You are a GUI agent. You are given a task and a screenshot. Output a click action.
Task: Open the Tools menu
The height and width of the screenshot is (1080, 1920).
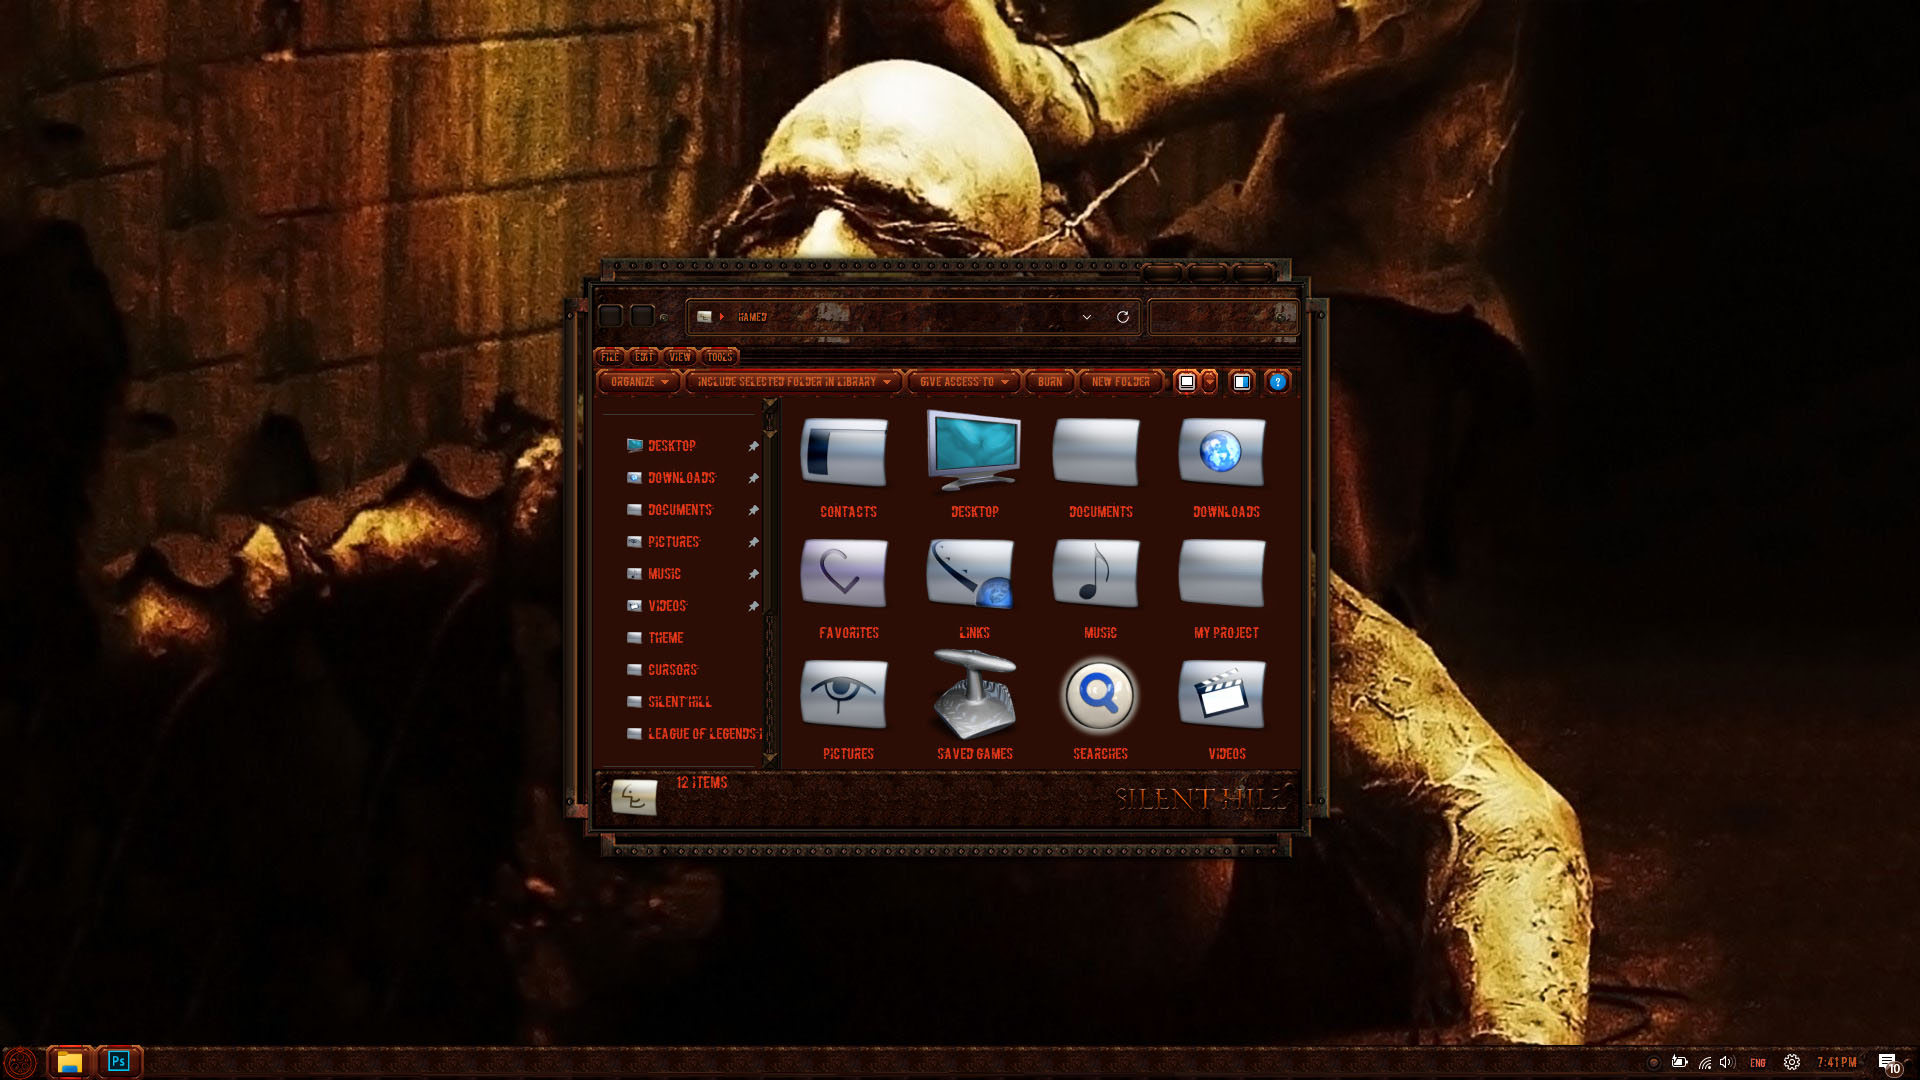[720, 357]
